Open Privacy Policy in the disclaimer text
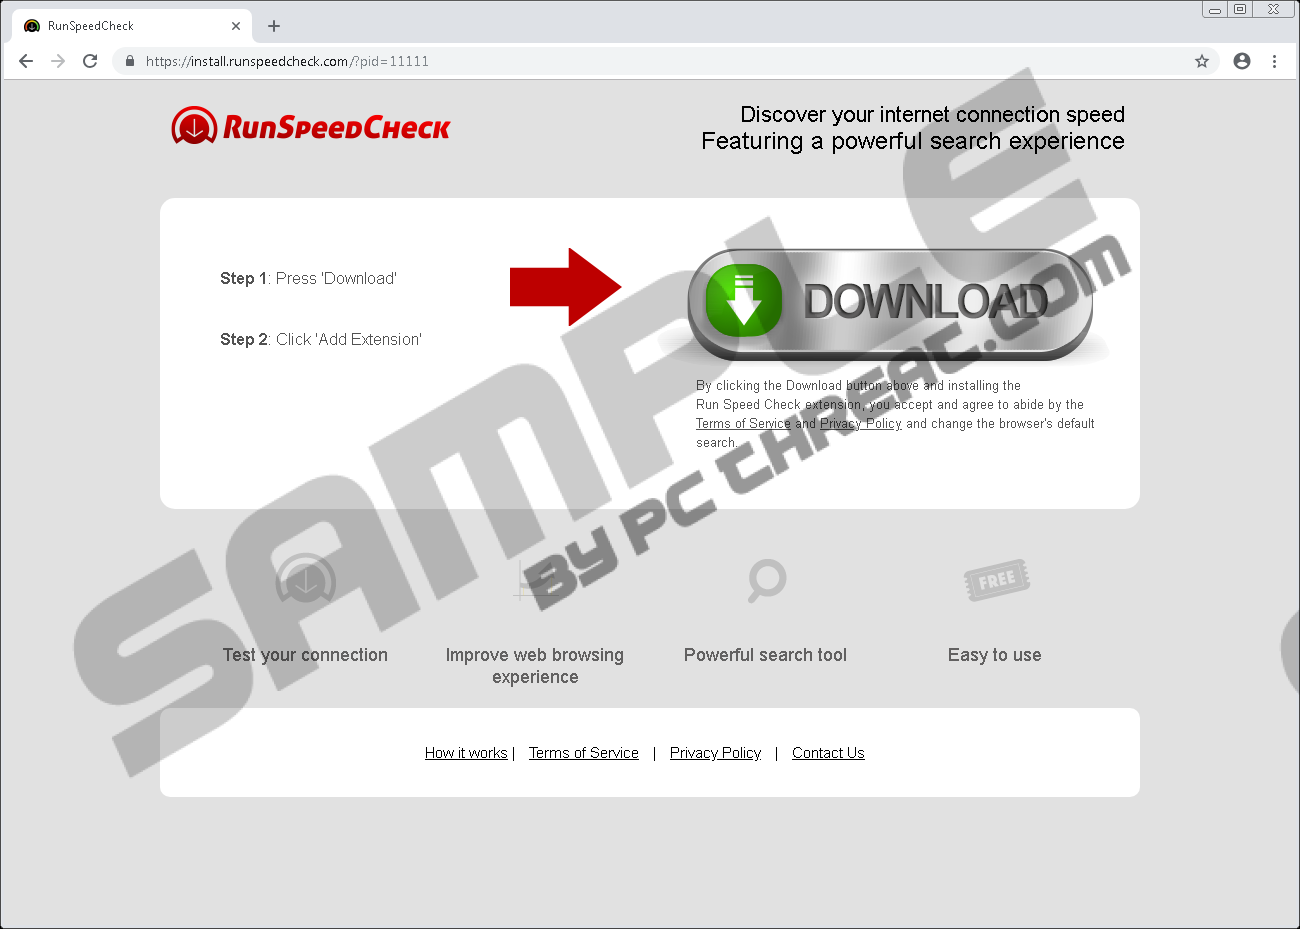Screen dimensions: 1300x929 (861, 424)
